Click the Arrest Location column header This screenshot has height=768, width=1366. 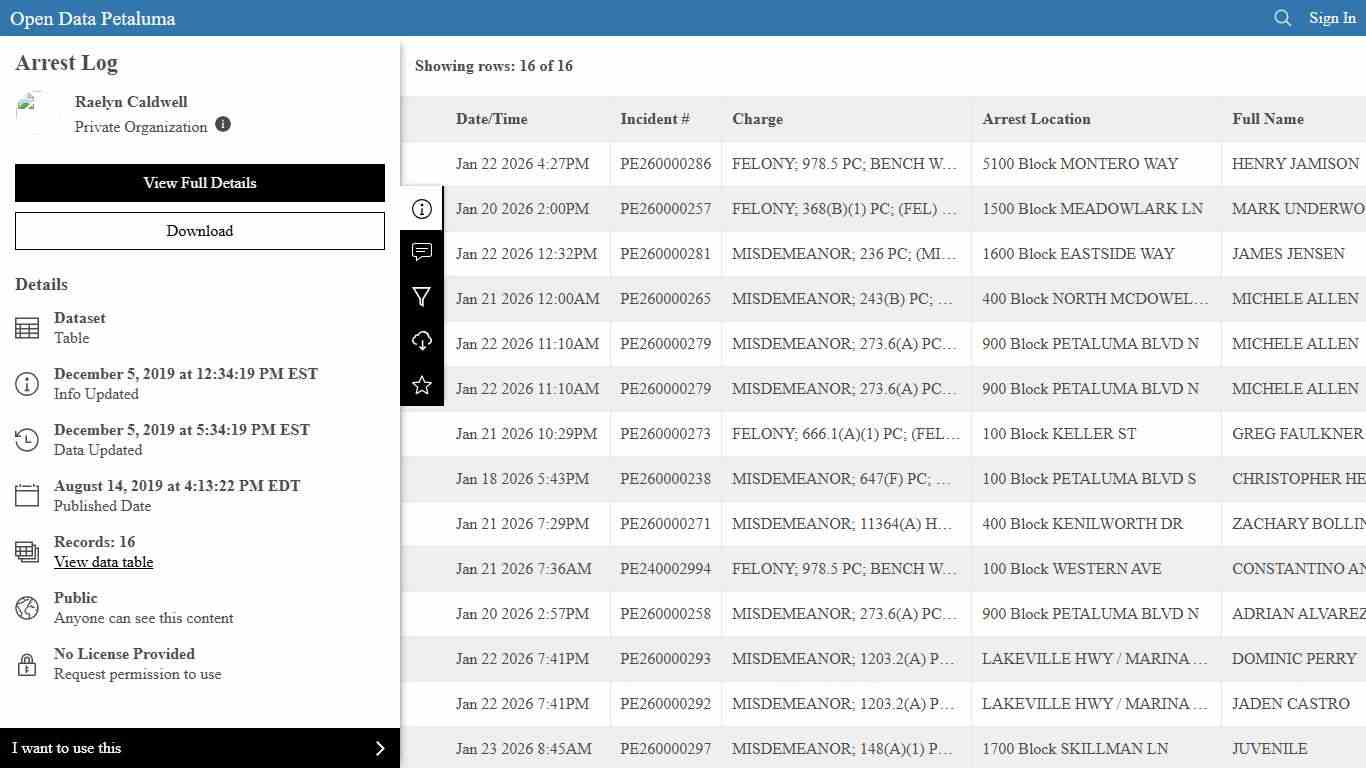[x=1036, y=119]
